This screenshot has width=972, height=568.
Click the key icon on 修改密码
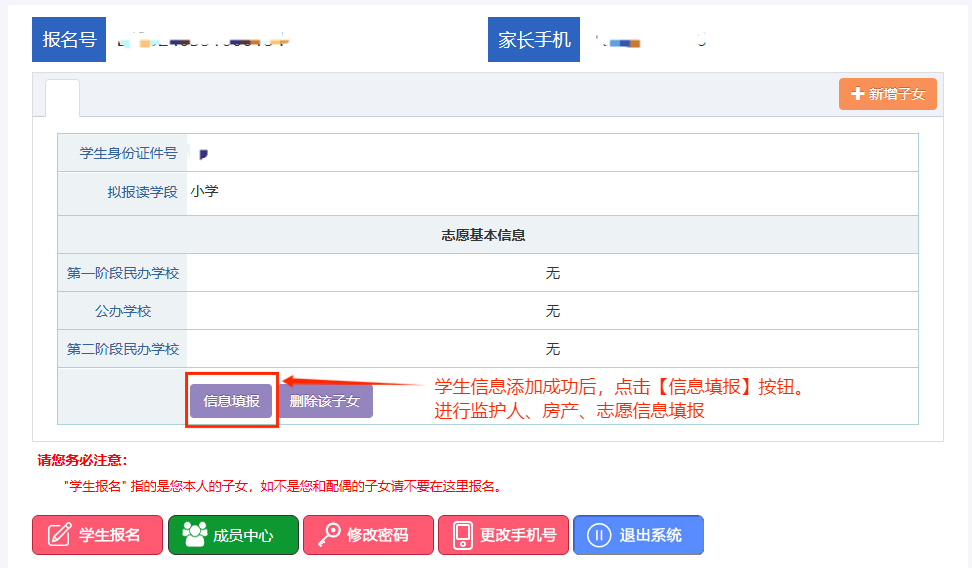328,535
